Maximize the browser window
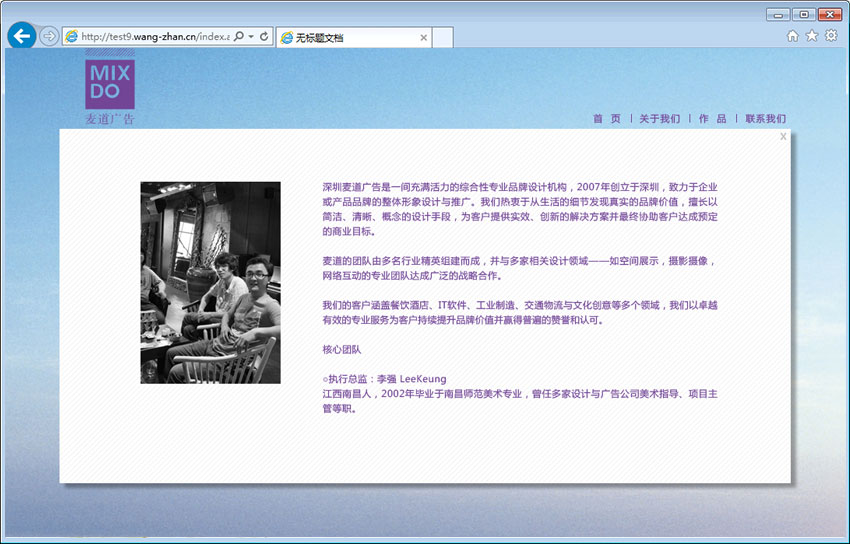 point(804,15)
